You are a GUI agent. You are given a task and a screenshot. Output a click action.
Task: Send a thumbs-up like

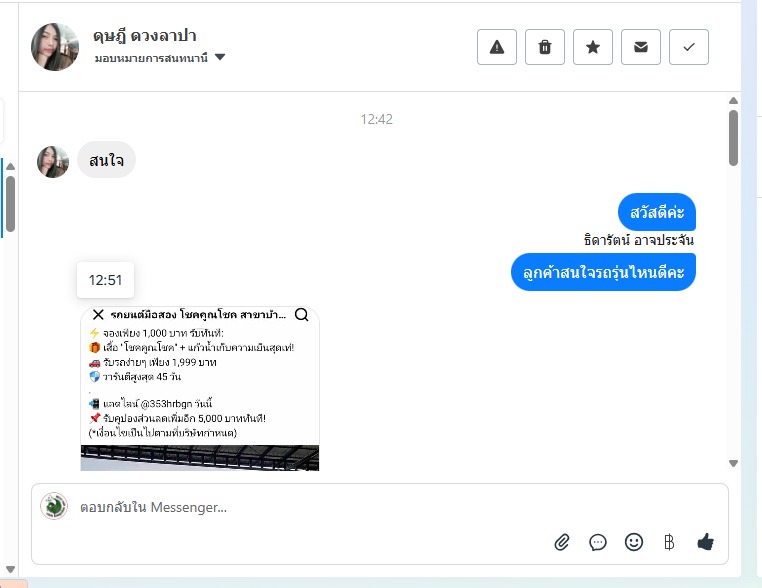(x=705, y=541)
